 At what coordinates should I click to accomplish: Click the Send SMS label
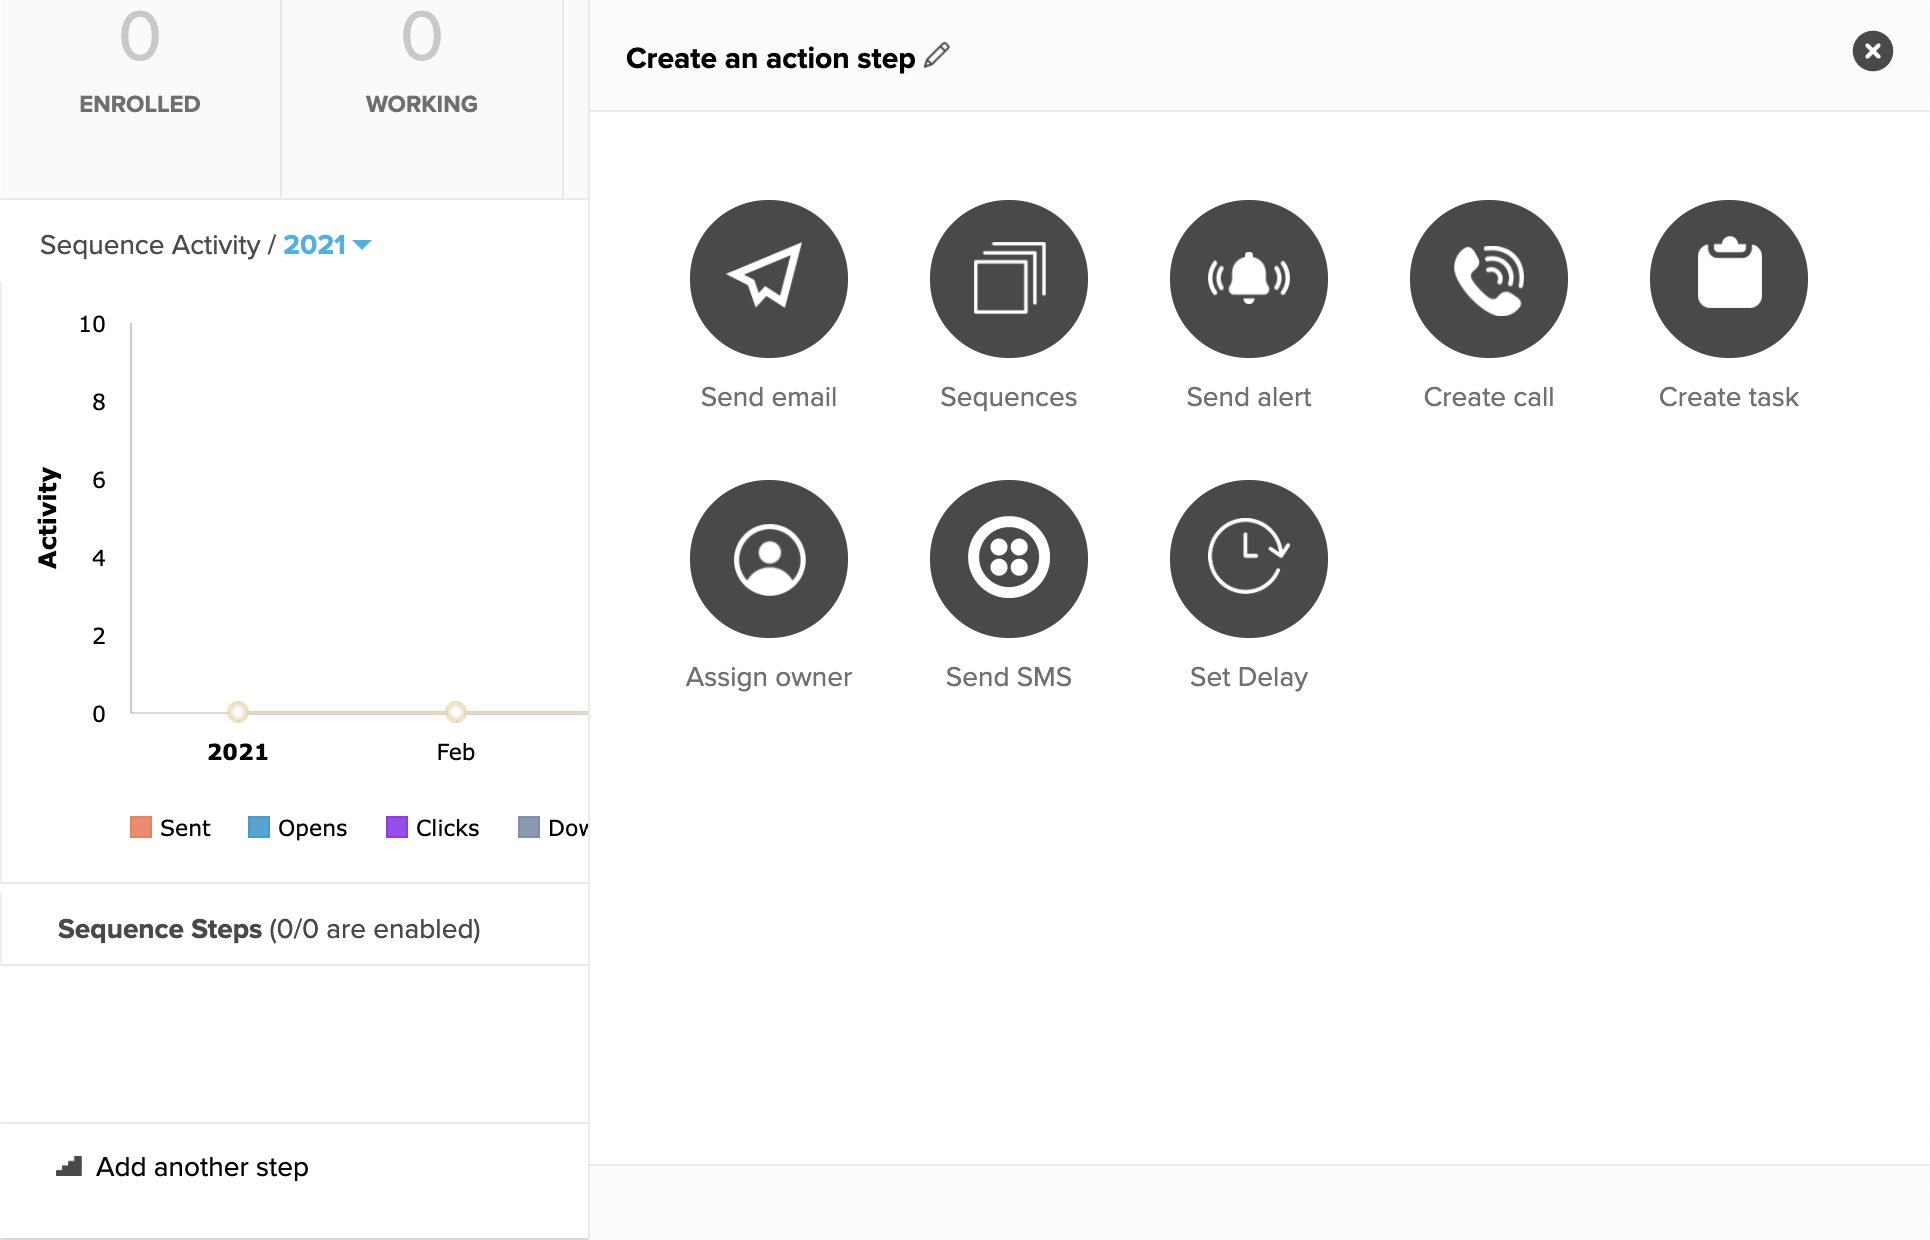click(1008, 677)
